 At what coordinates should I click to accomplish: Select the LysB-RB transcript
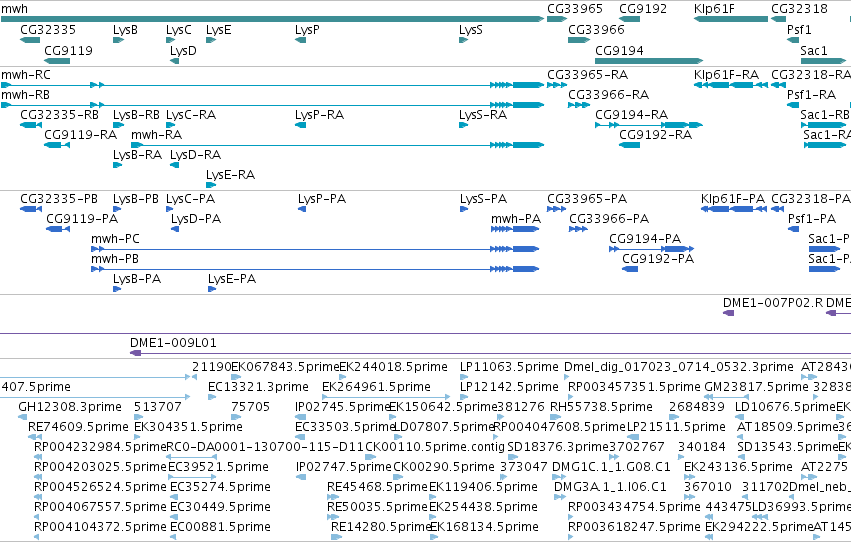pos(118,125)
